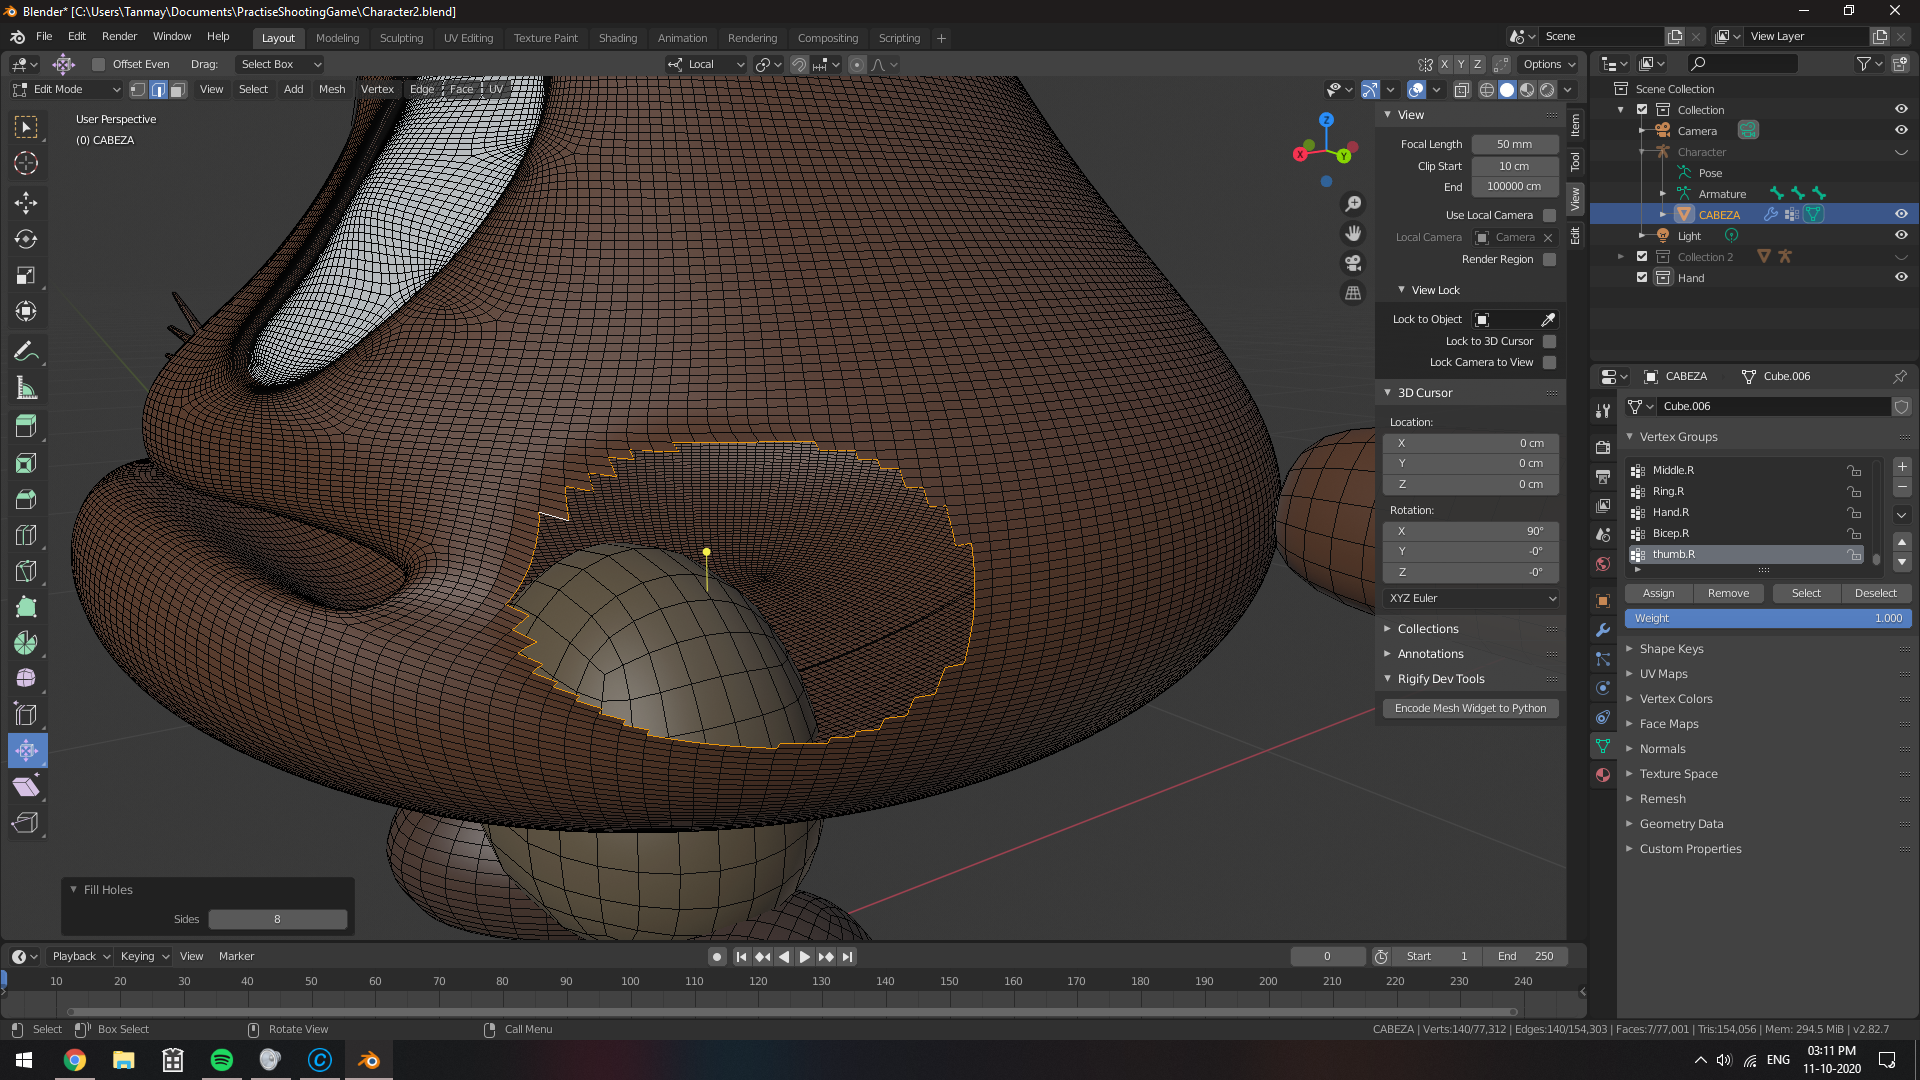Open the XYZ Euler rotation mode dropdown
The height and width of the screenshot is (1080, 1920).
click(1471, 598)
